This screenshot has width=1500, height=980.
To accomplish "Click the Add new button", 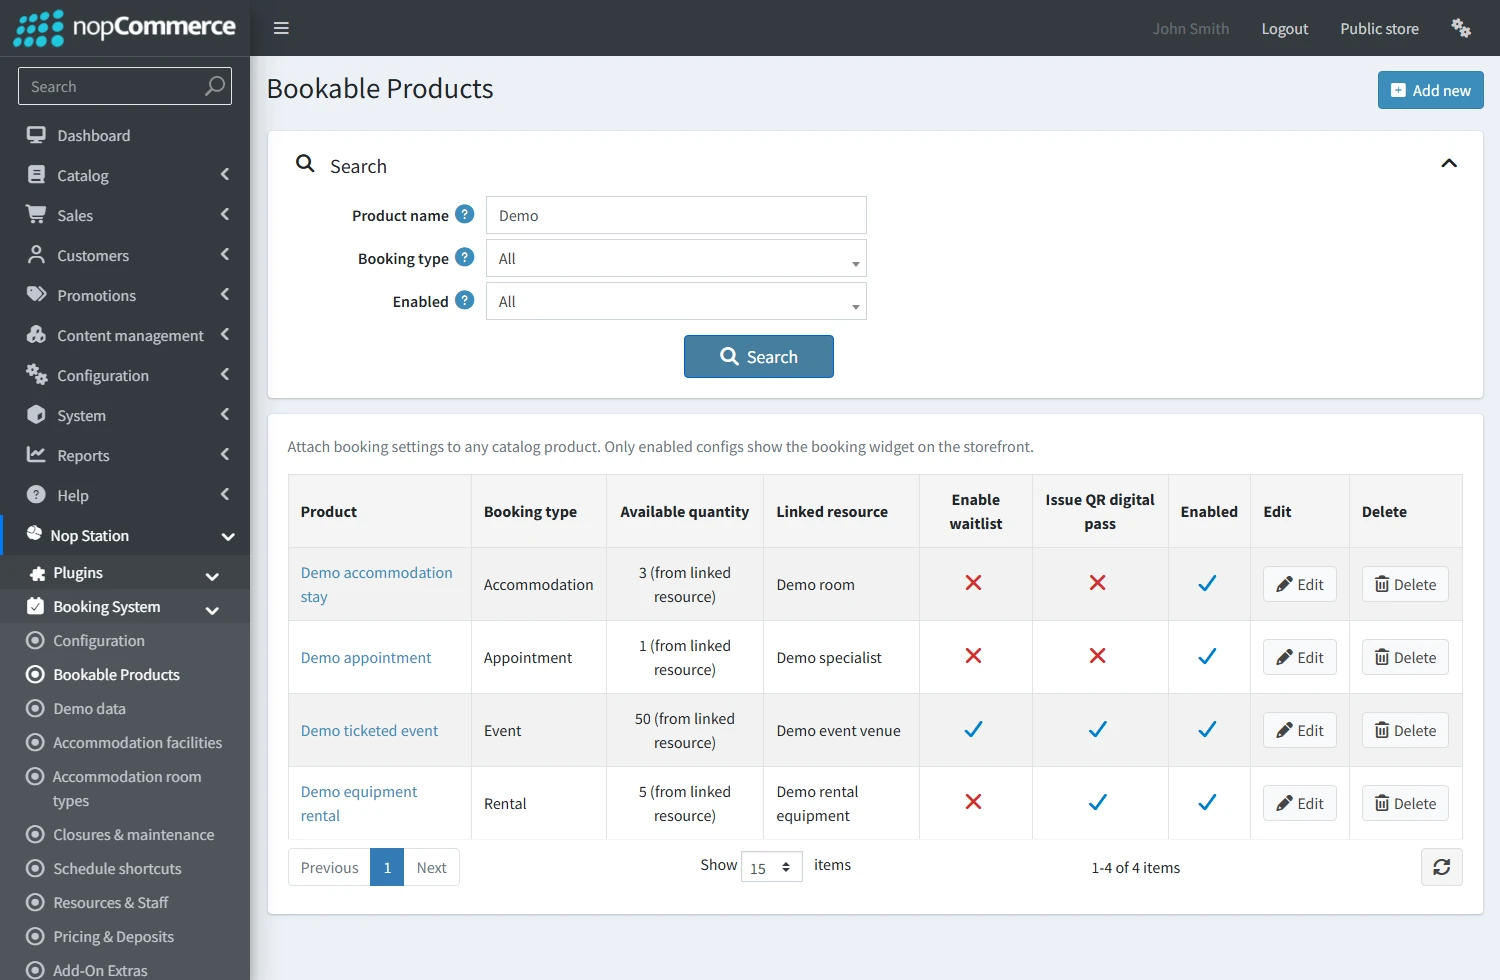I will (x=1430, y=90).
